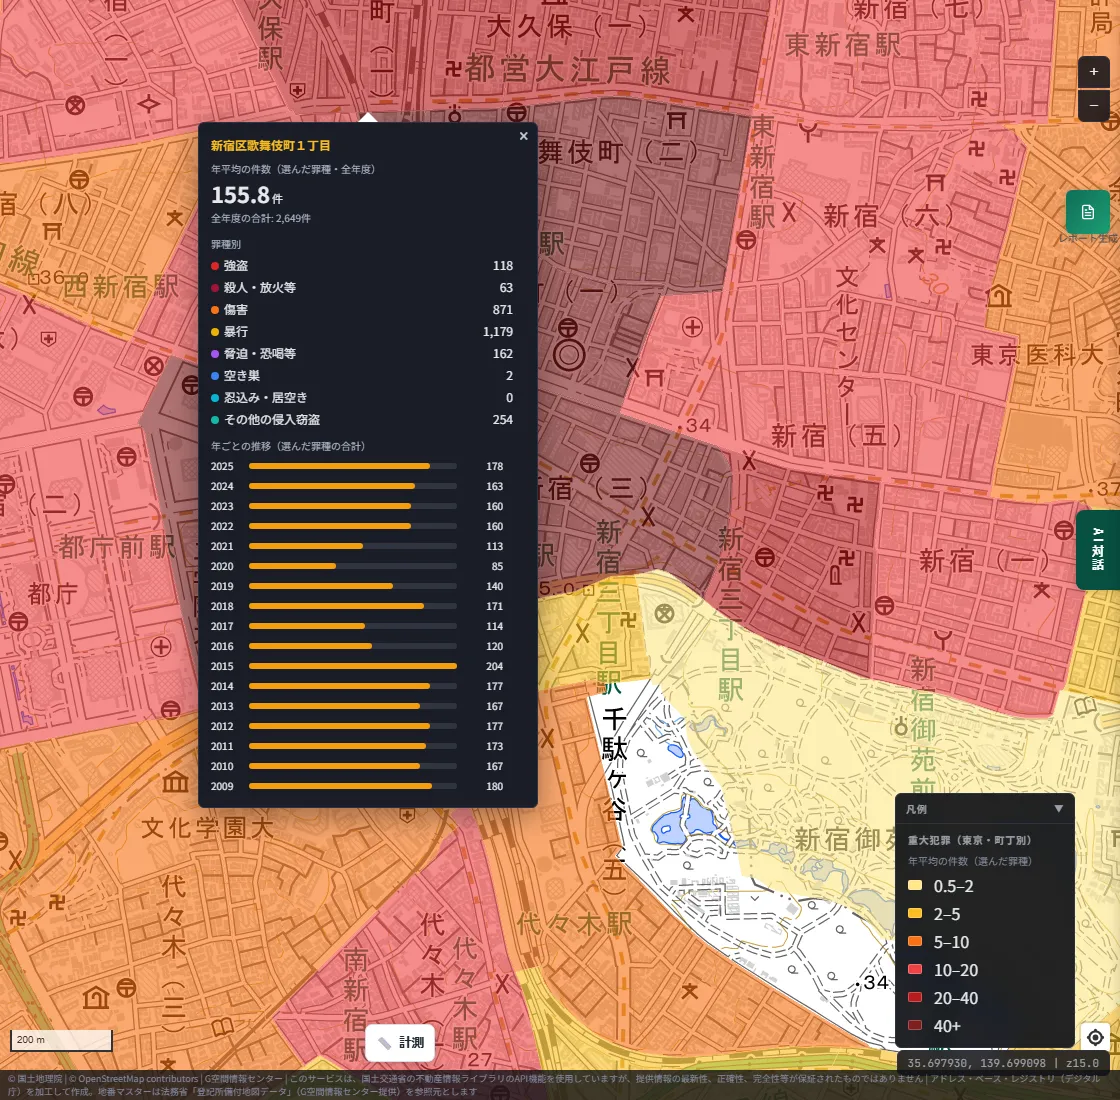Screen dimensions: 1120x1100
Task: Click the 暴行 crime type row
Action: pos(362,332)
